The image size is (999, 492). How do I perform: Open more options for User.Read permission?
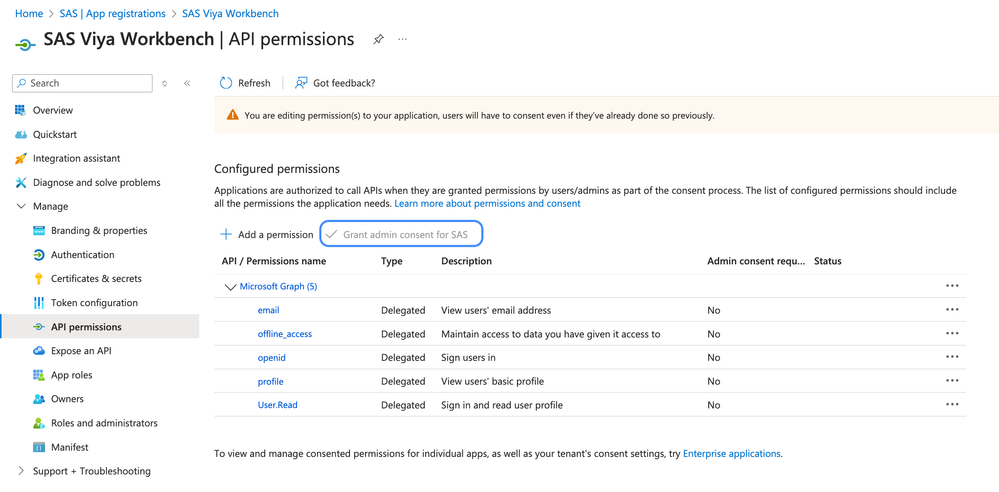(x=952, y=405)
